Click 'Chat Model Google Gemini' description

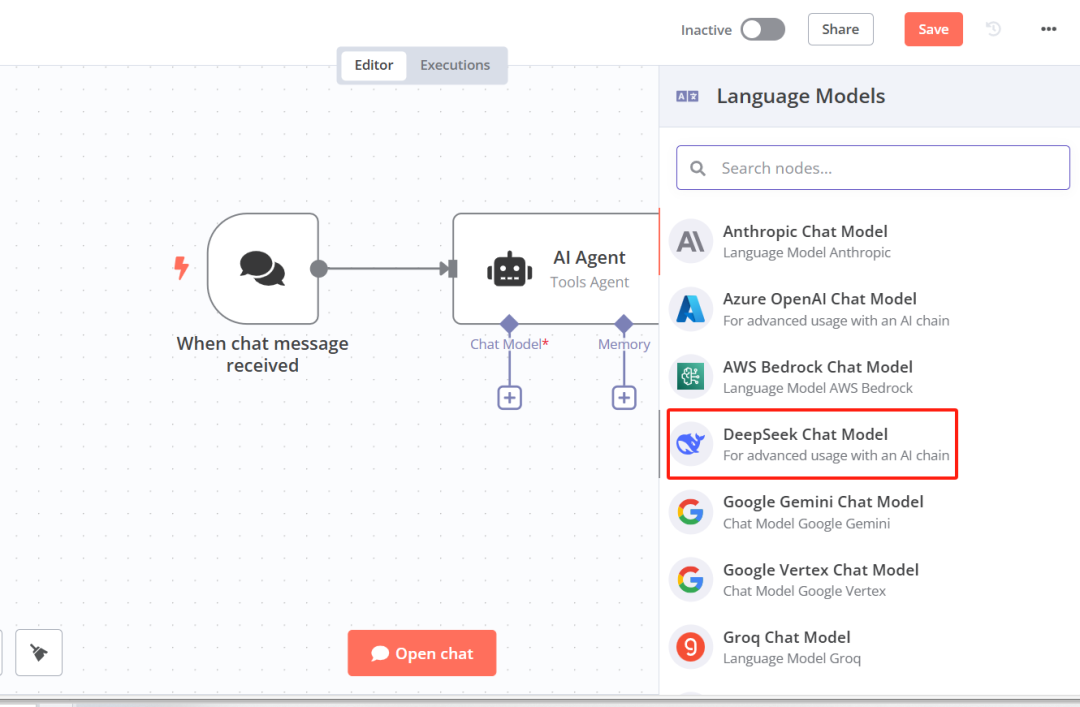[x=807, y=524]
